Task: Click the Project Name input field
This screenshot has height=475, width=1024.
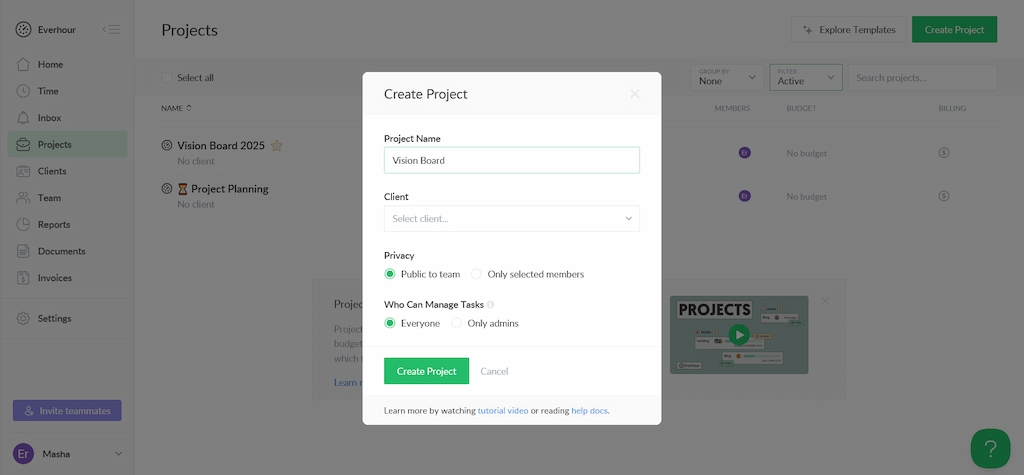Action: [511, 160]
